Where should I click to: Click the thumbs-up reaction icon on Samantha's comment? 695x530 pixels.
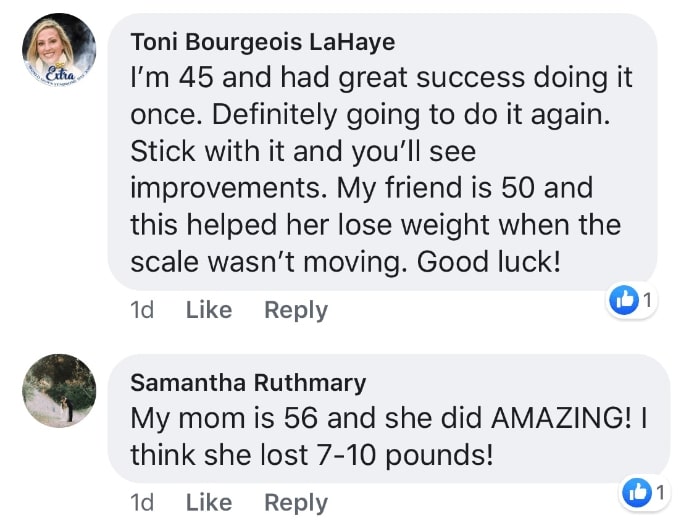pyautogui.click(x=636, y=491)
